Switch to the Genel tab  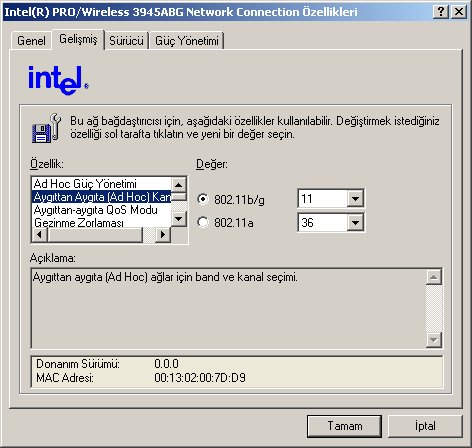[31, 41]
